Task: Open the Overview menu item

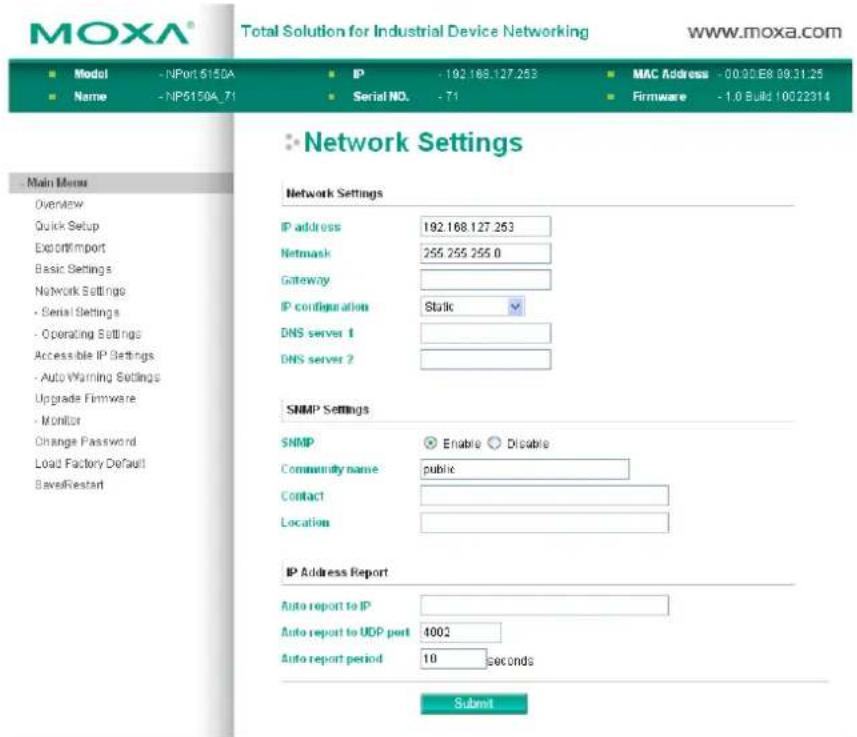Action: (x=59, y=204)
